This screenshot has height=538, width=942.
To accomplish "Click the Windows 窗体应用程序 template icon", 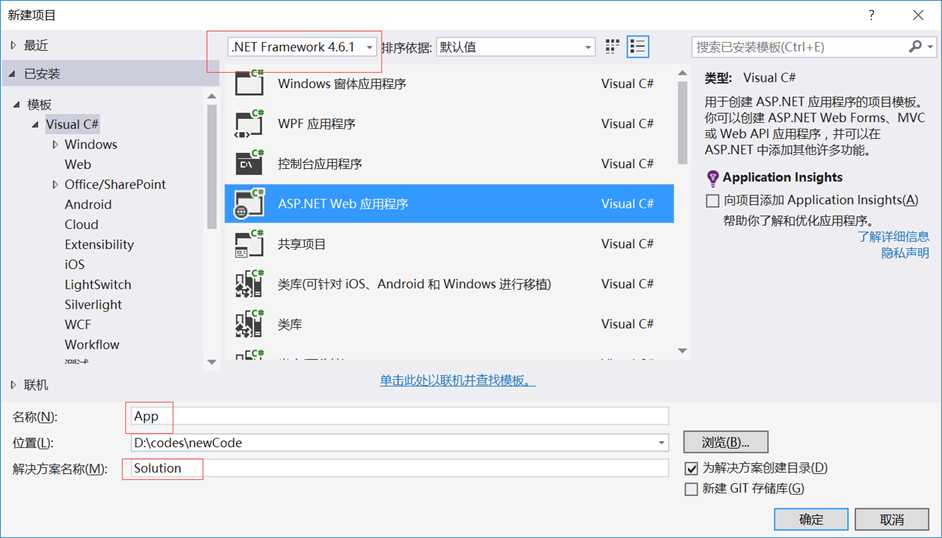I will pos(249,83).
